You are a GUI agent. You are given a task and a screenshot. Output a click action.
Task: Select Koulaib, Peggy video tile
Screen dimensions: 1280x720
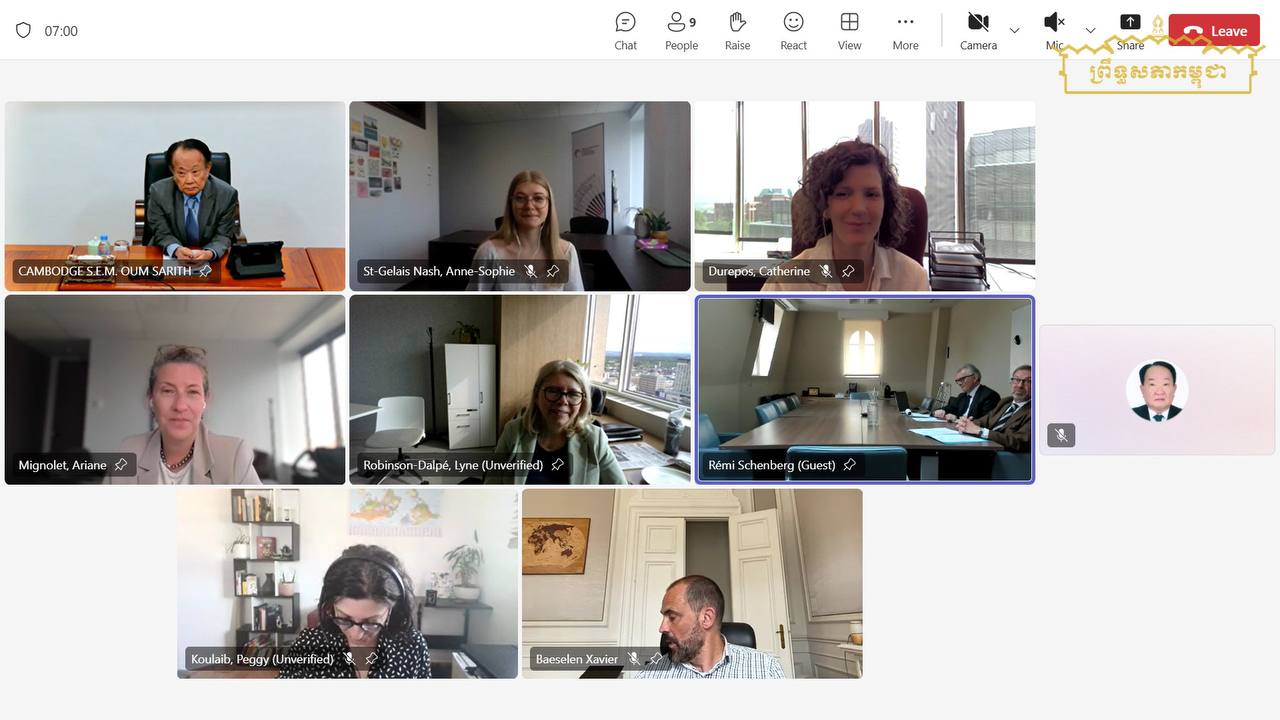(x=347, y=583)
